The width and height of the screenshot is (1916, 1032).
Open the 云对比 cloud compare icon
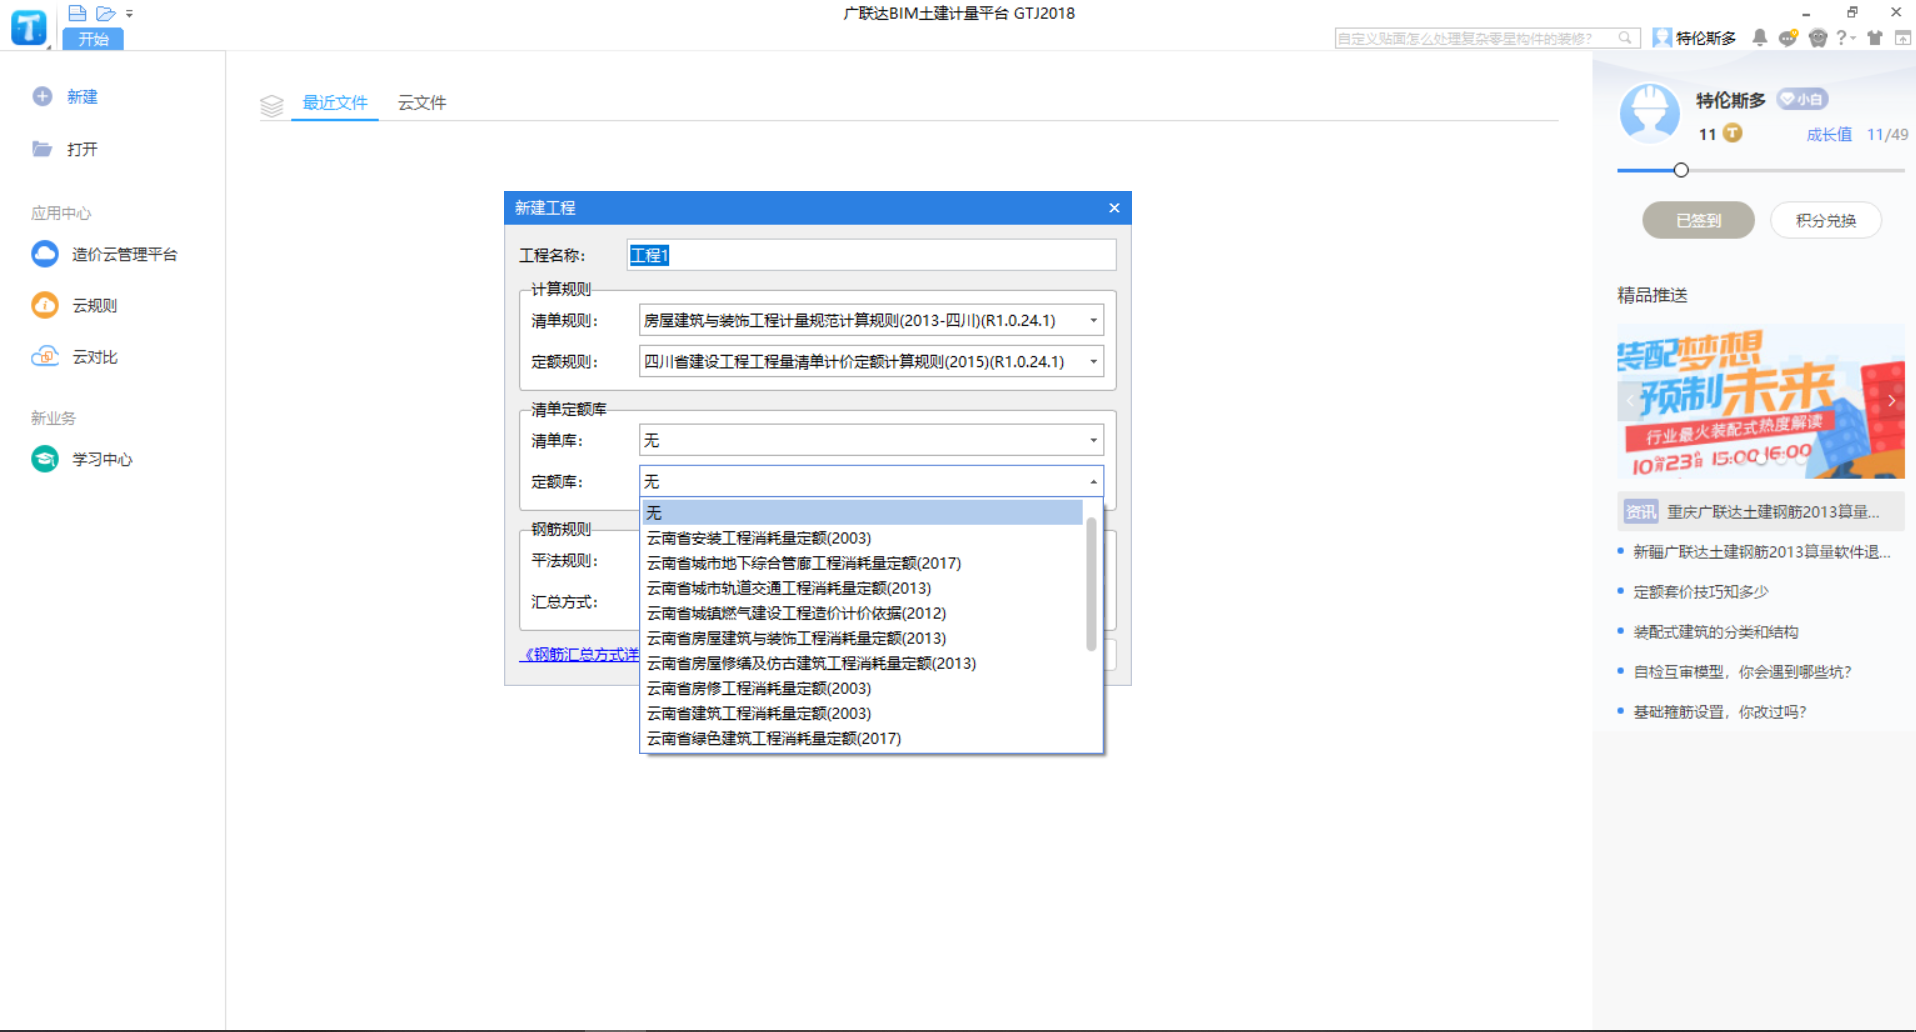(x=45, y=356)
